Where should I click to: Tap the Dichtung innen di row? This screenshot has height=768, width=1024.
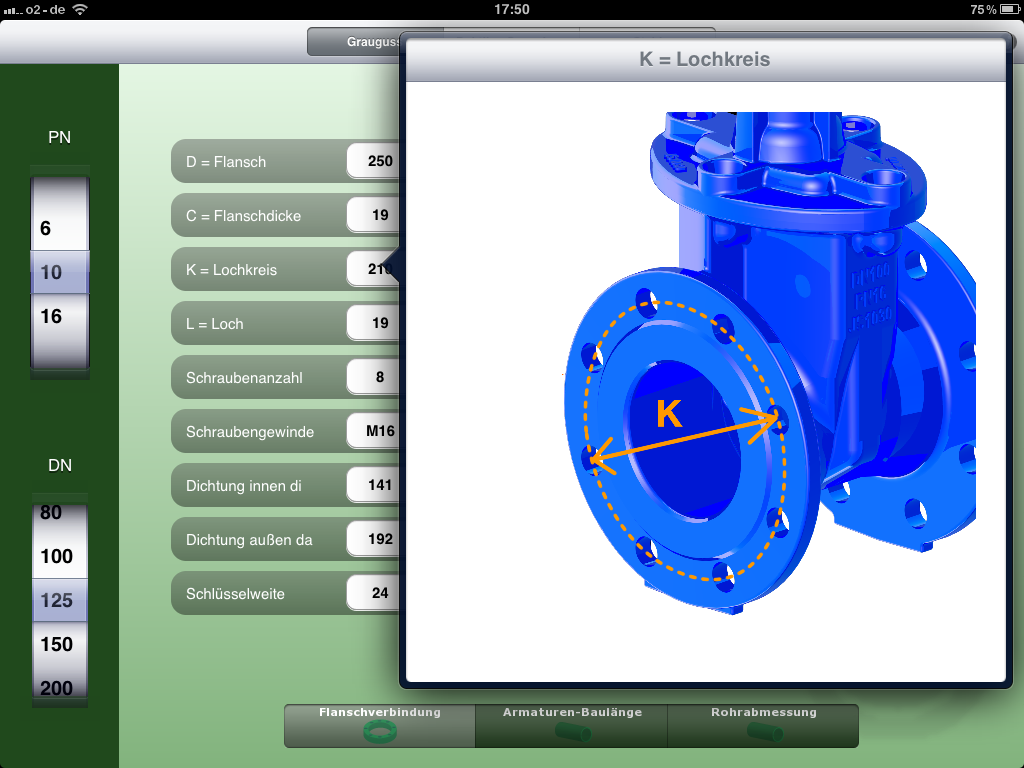(x=262, y=485)
